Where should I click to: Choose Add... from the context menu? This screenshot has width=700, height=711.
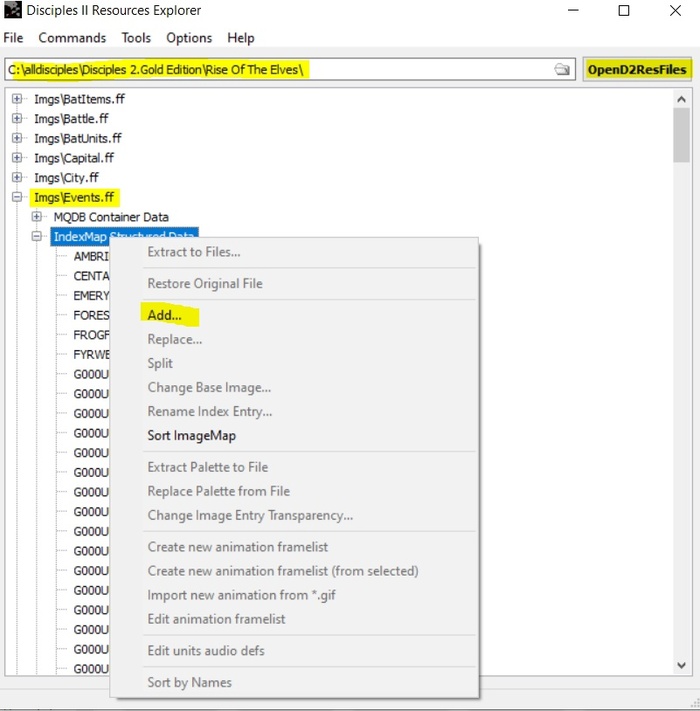pos(165,315)
